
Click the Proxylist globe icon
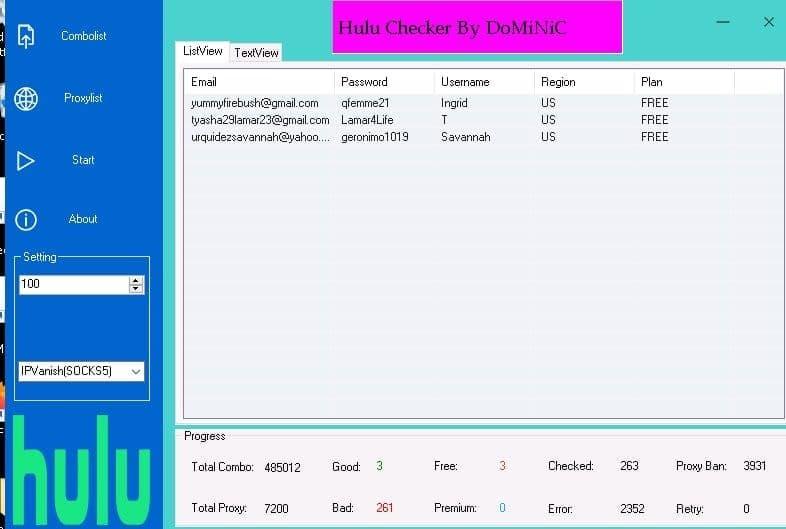(26, 98)
